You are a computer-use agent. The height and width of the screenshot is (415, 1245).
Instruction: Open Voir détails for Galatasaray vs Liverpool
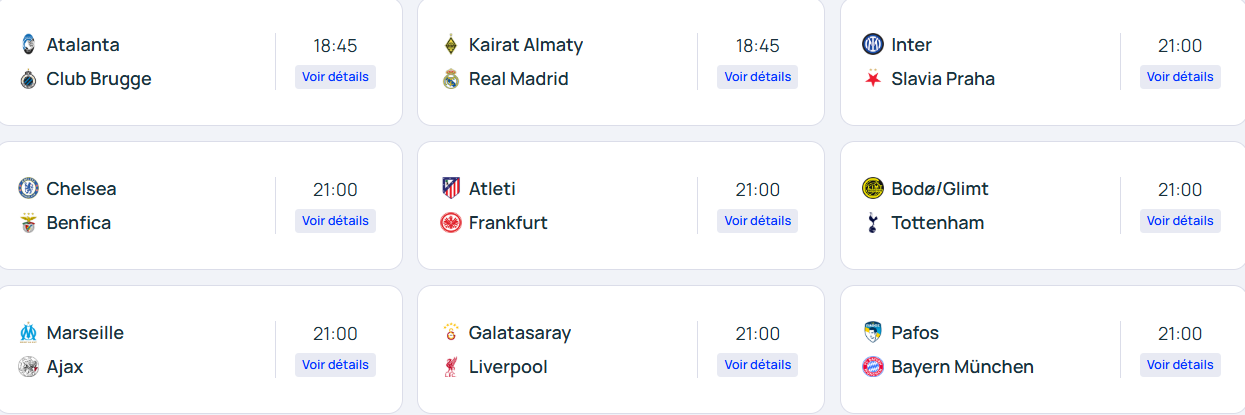coord(757,365)
